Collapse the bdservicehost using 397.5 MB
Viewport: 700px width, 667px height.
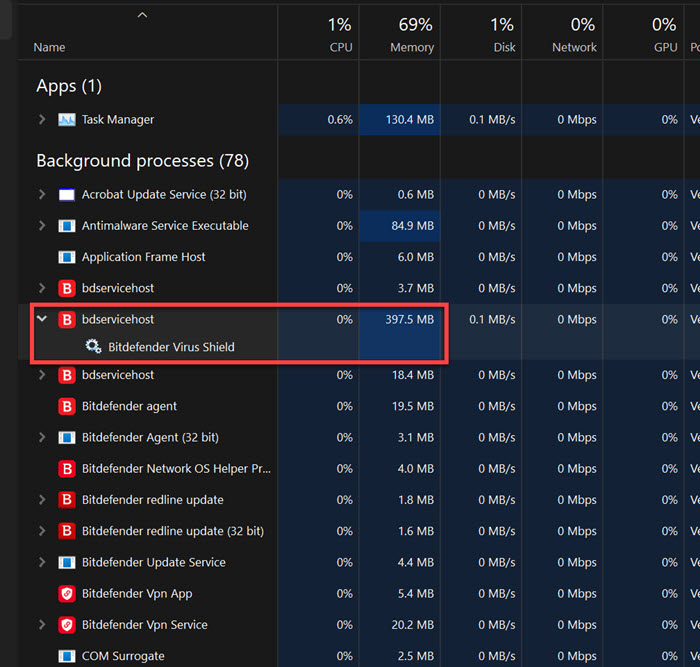point(42,319)
